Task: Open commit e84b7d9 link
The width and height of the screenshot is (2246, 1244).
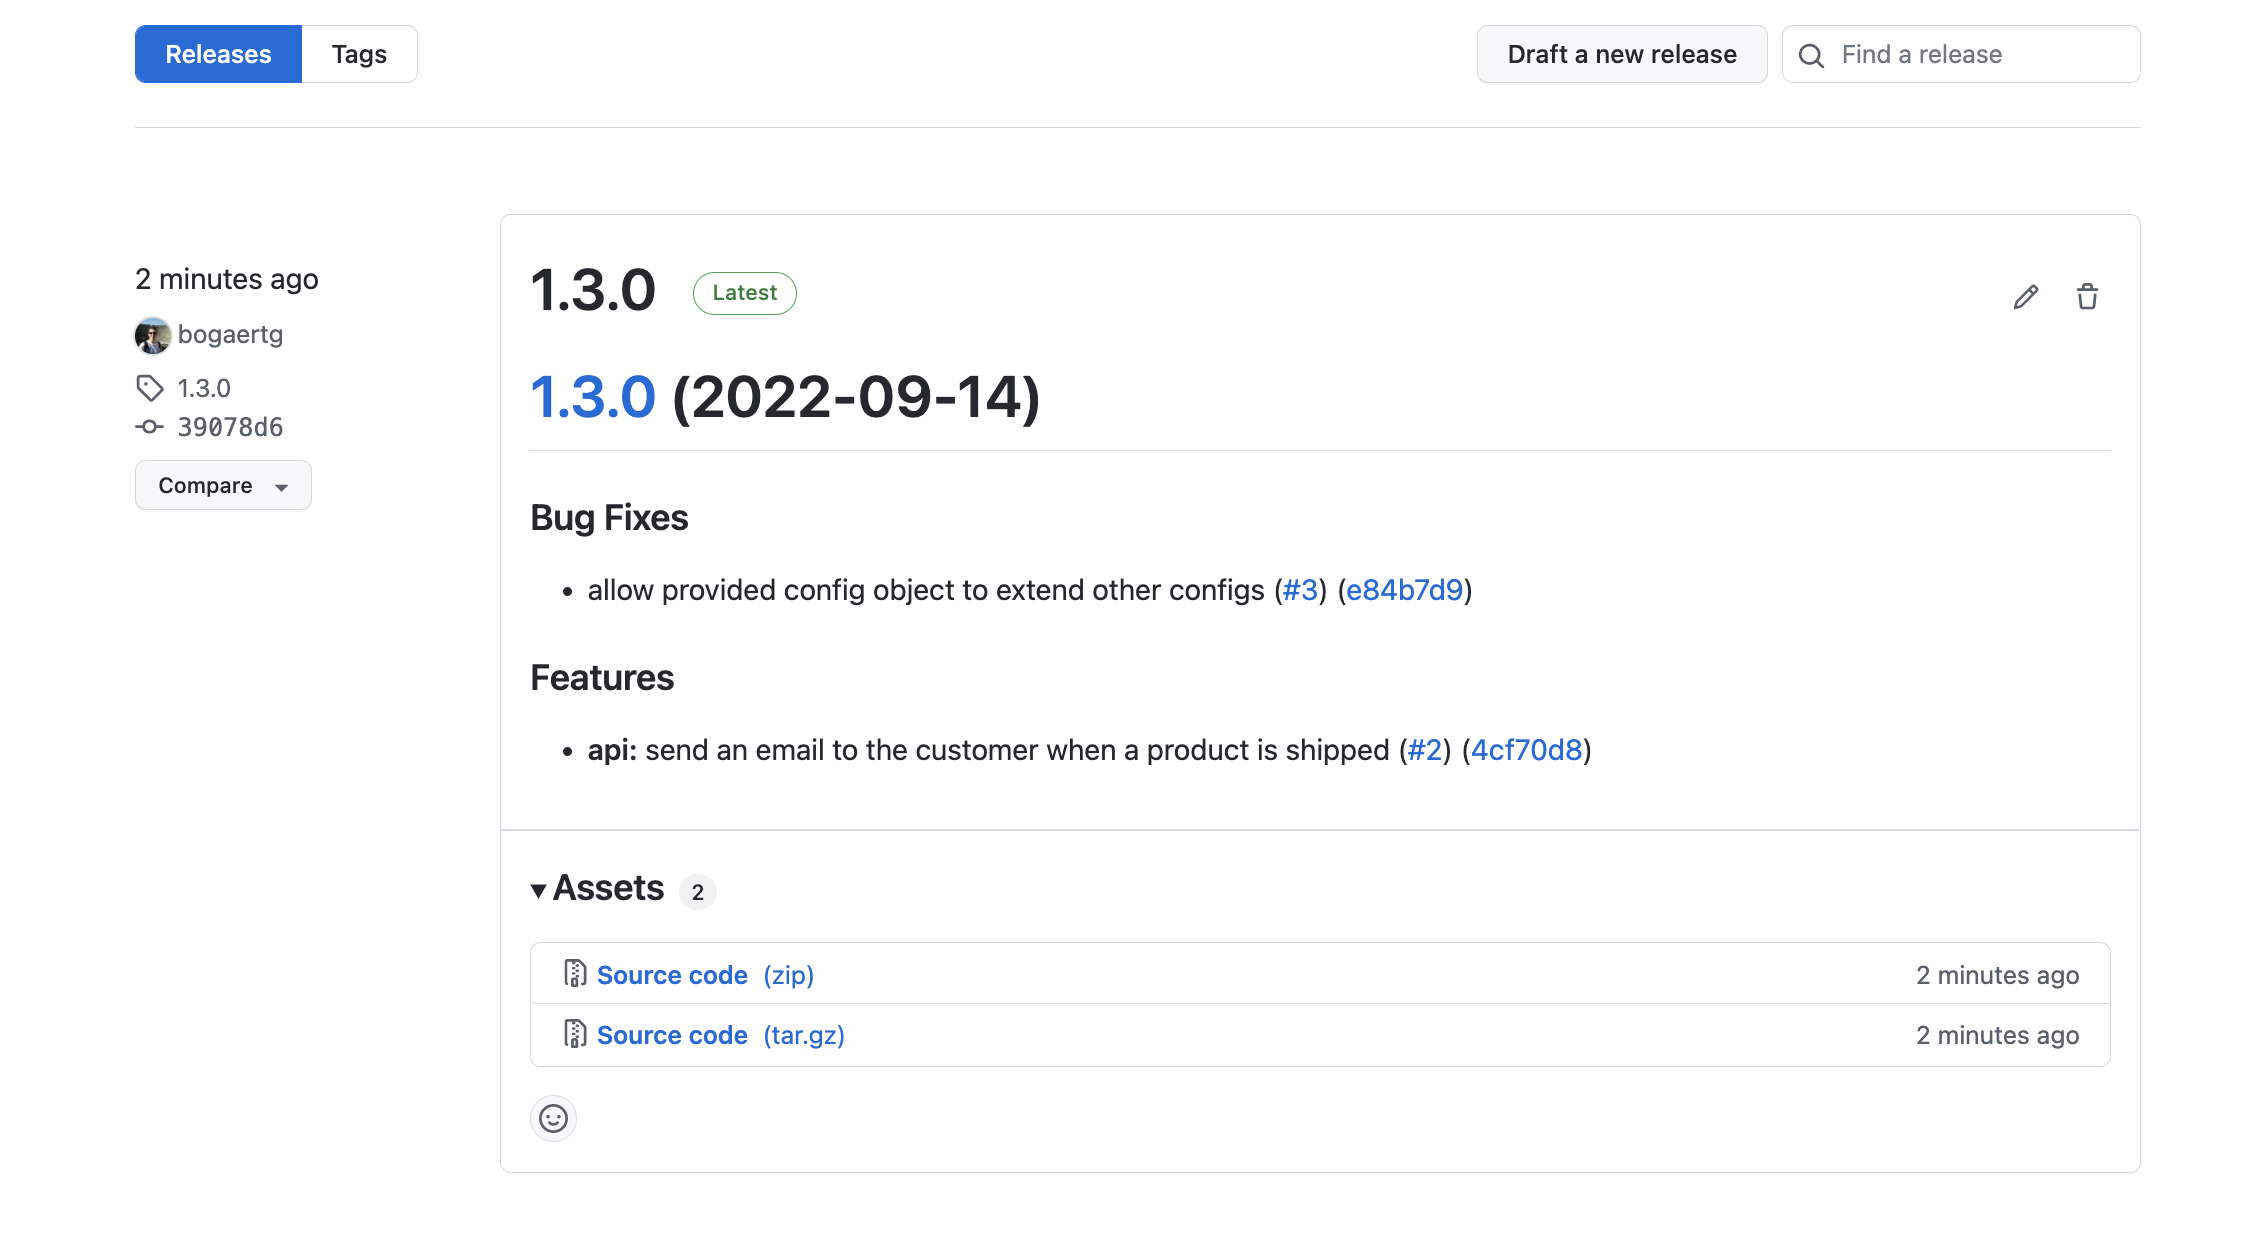Action: pos(1404,590)
